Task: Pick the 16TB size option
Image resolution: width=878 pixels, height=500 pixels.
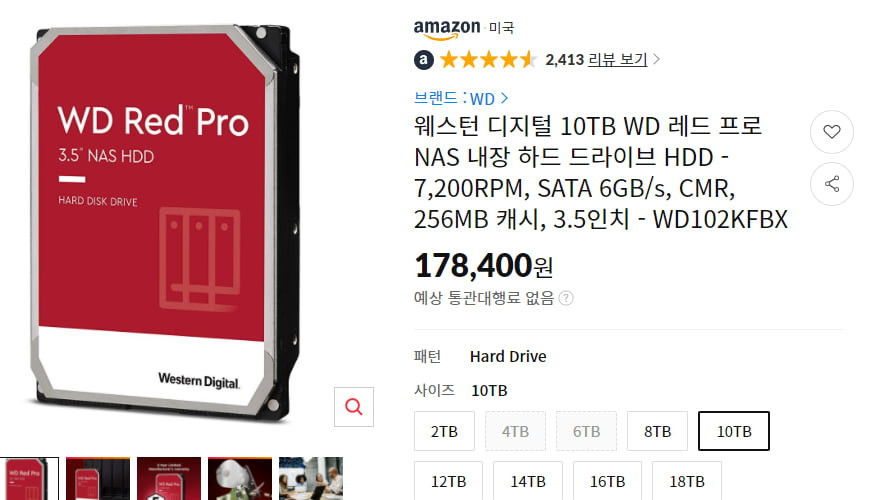Action: click(607, 481)
